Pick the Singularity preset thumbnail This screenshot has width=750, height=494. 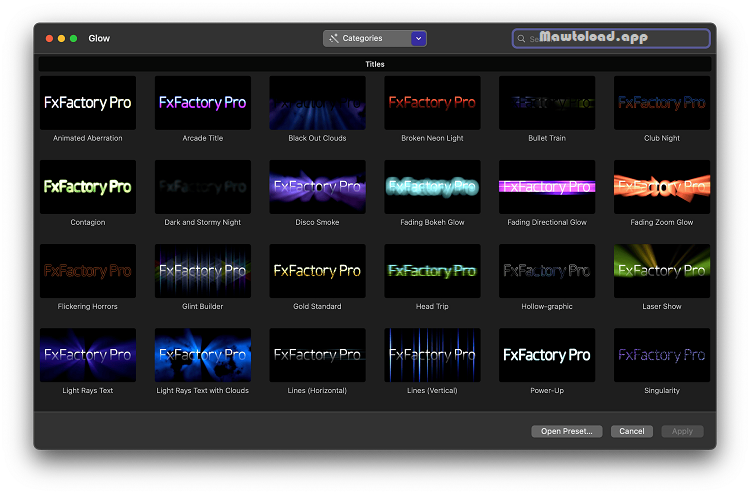[x=662, y=355]
